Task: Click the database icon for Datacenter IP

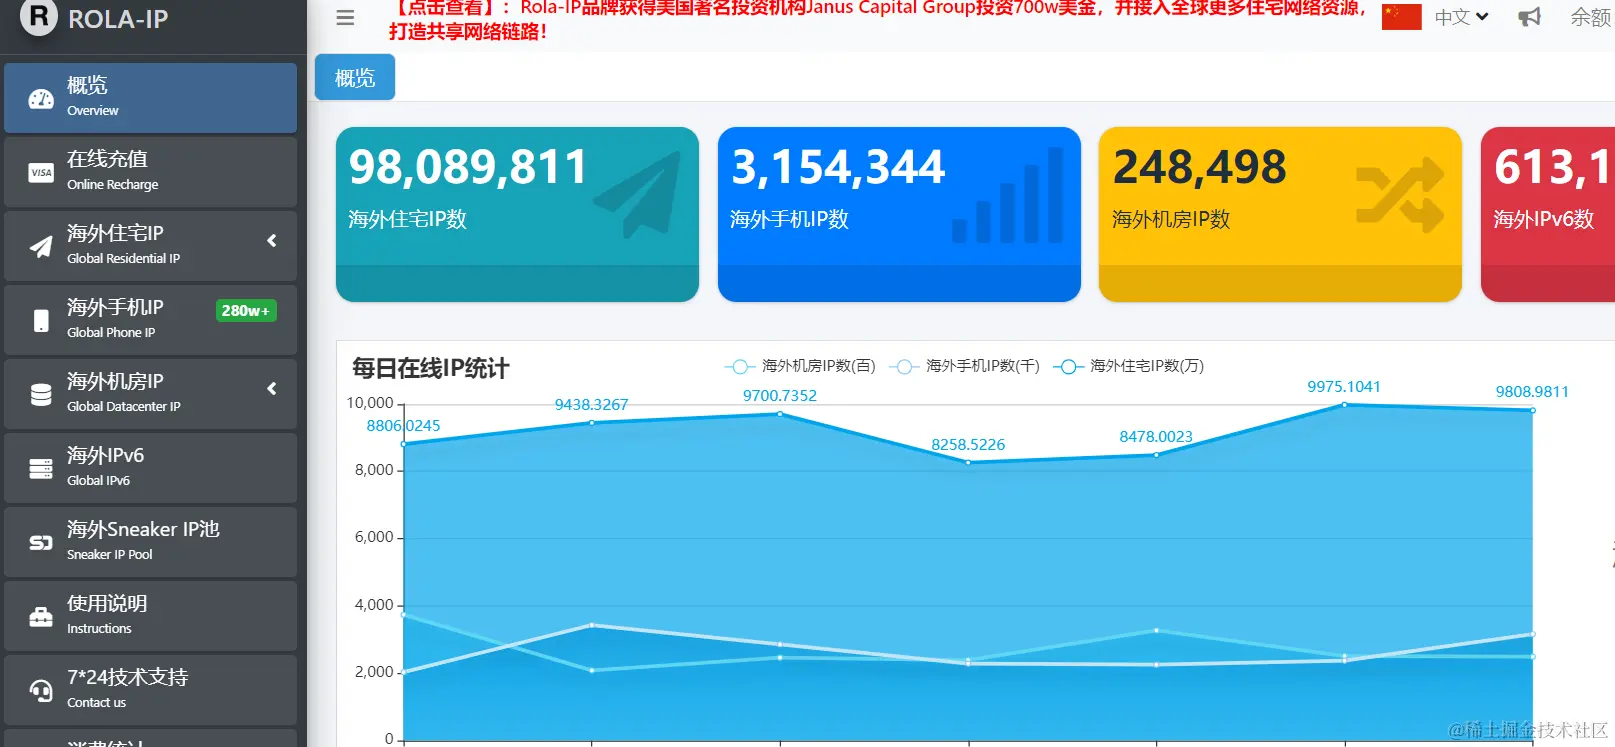Action: [x=41, y=394]
